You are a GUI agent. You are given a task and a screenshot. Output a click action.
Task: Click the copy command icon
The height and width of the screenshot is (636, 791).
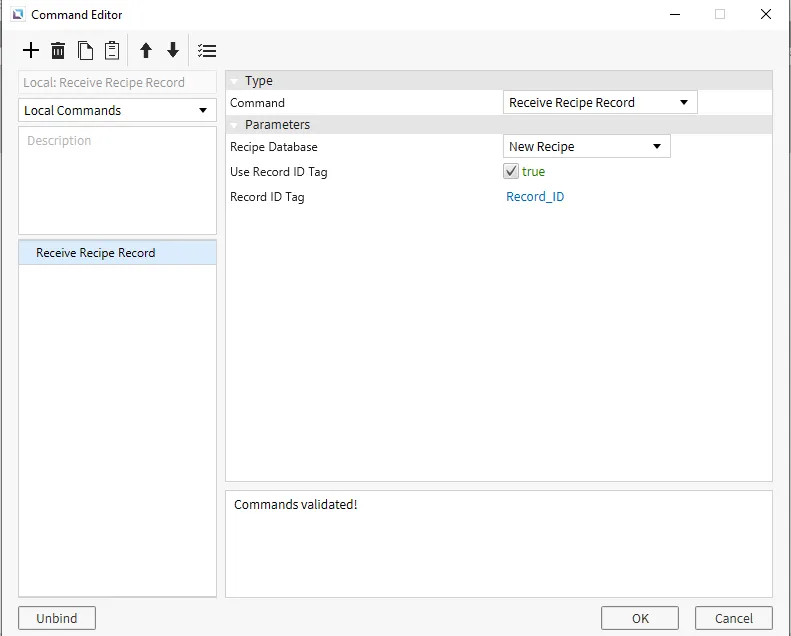coord(85,51)
